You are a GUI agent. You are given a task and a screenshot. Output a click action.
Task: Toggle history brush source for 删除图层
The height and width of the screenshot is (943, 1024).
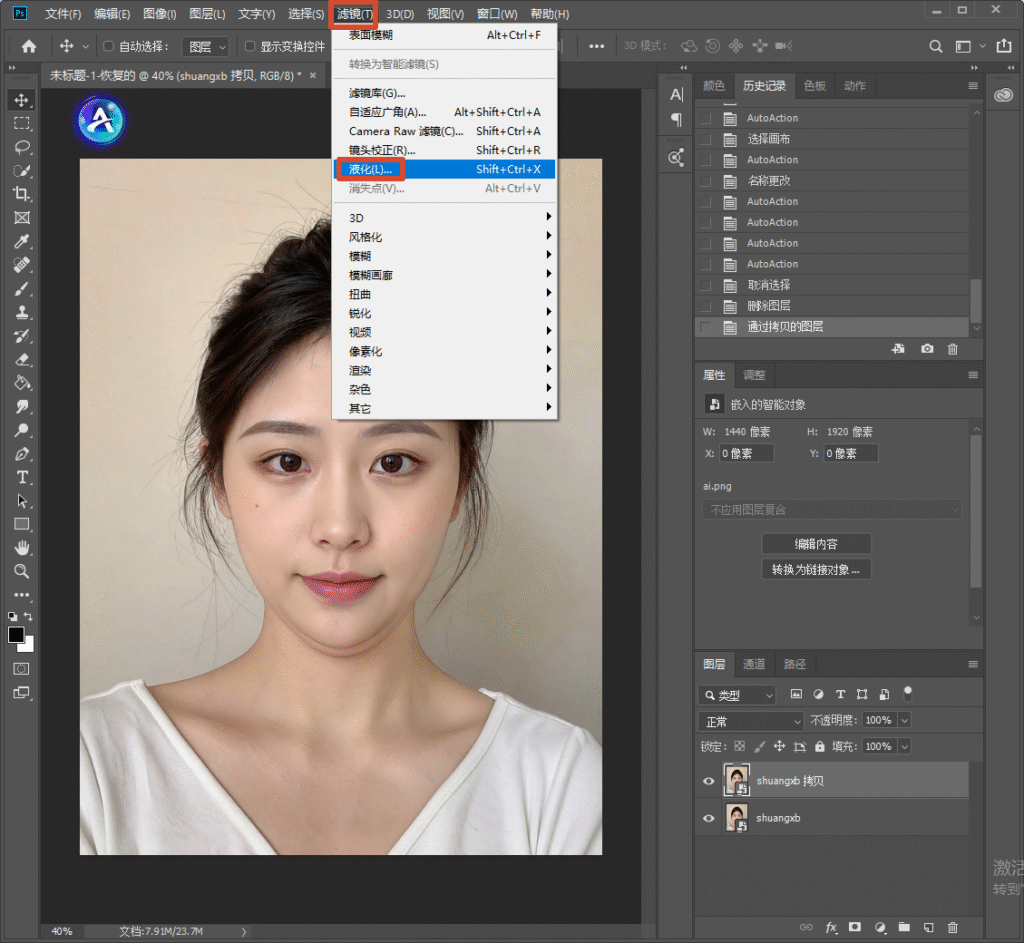point(705,306)
